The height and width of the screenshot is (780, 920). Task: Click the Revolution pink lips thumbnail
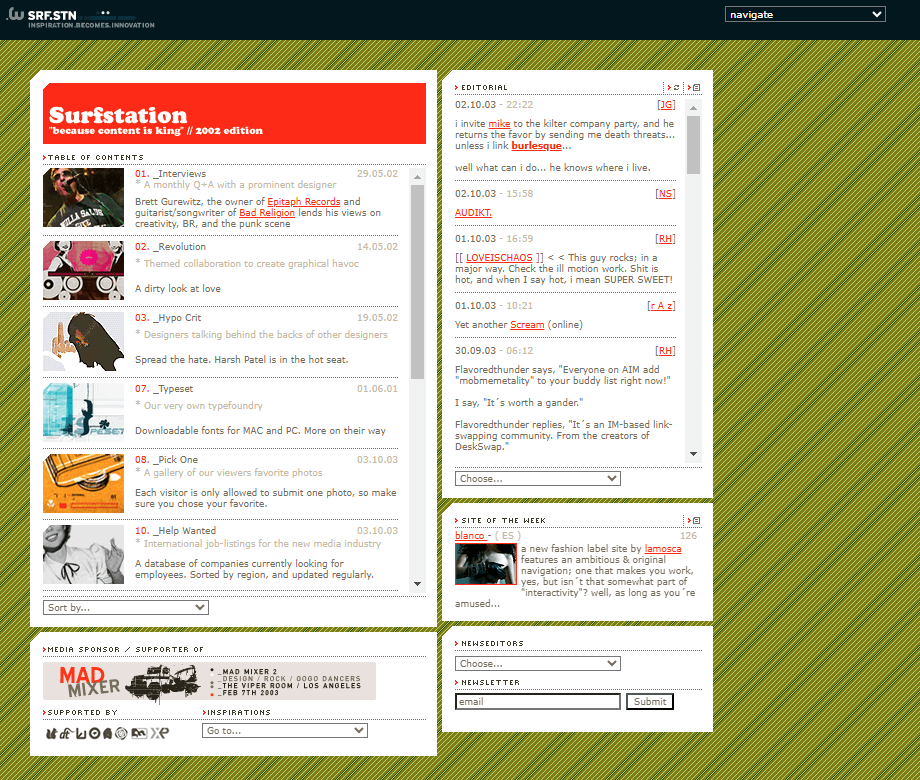tap(83, 271)
